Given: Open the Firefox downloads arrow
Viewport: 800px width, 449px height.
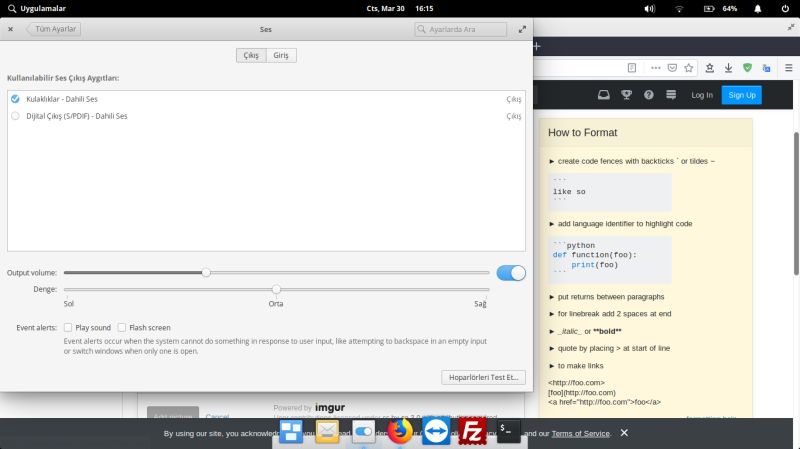Looking at the screenshot, I should pos(729,68).
